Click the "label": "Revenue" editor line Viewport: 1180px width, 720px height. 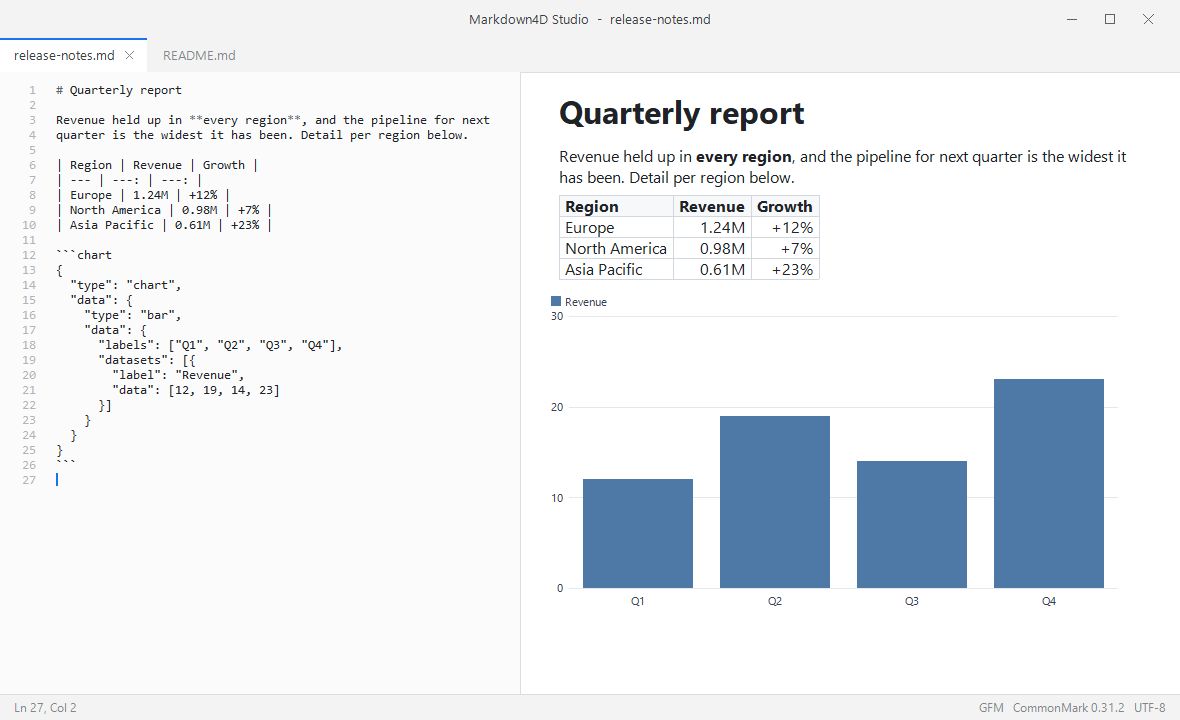coord(178,375)
